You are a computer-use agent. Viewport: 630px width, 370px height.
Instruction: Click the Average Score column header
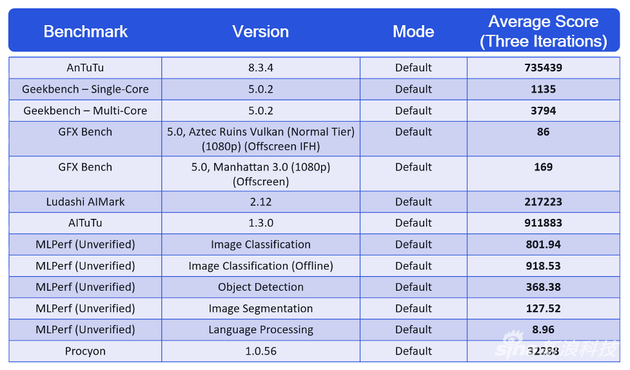tap(543, 31)
